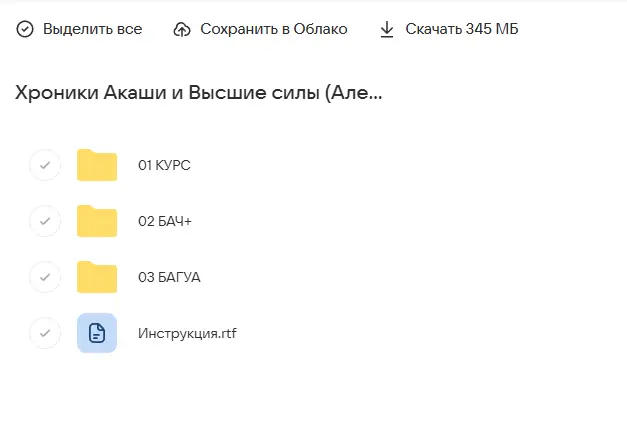Select the checkbox beside 02 БАЧ+
The width and height of the screenshot is (627, 442).
click(45, 221)
